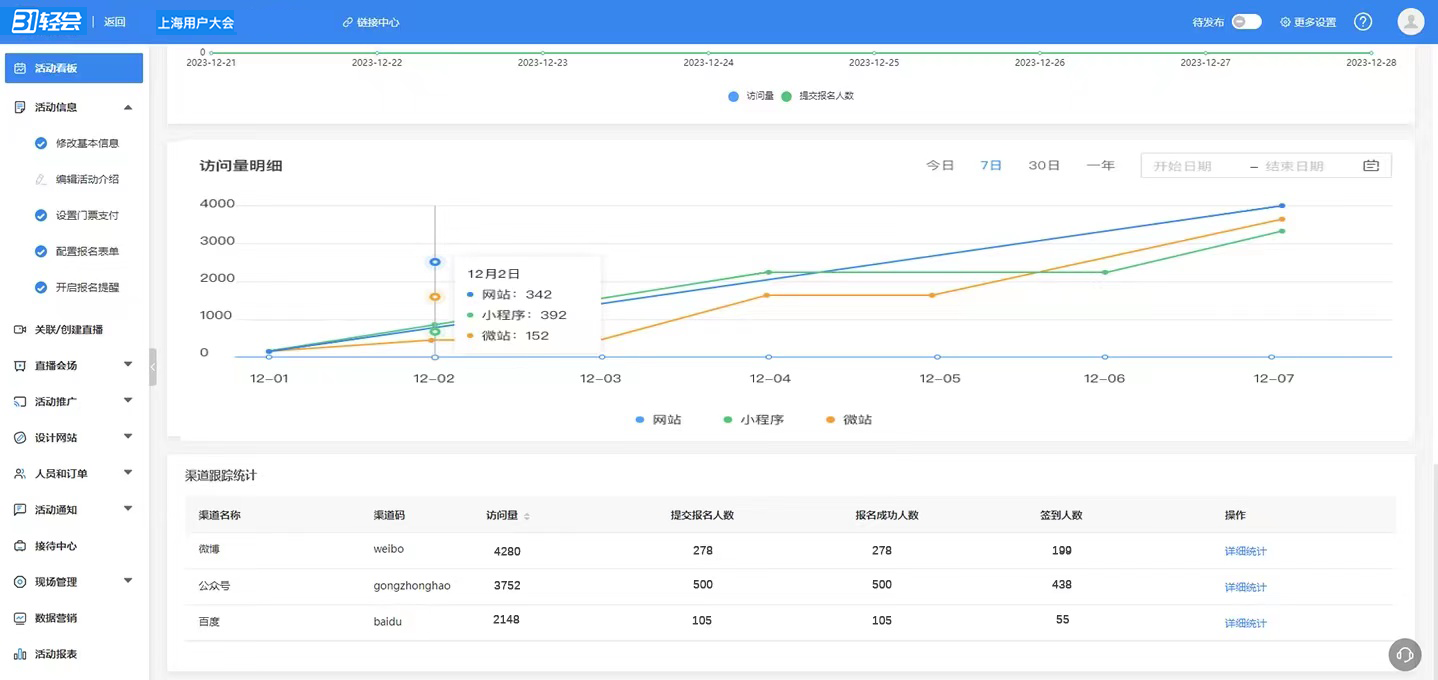1438x680 pixels.
Task: Click the 网站 blue legend marker
Action: (x=640, y=420)
